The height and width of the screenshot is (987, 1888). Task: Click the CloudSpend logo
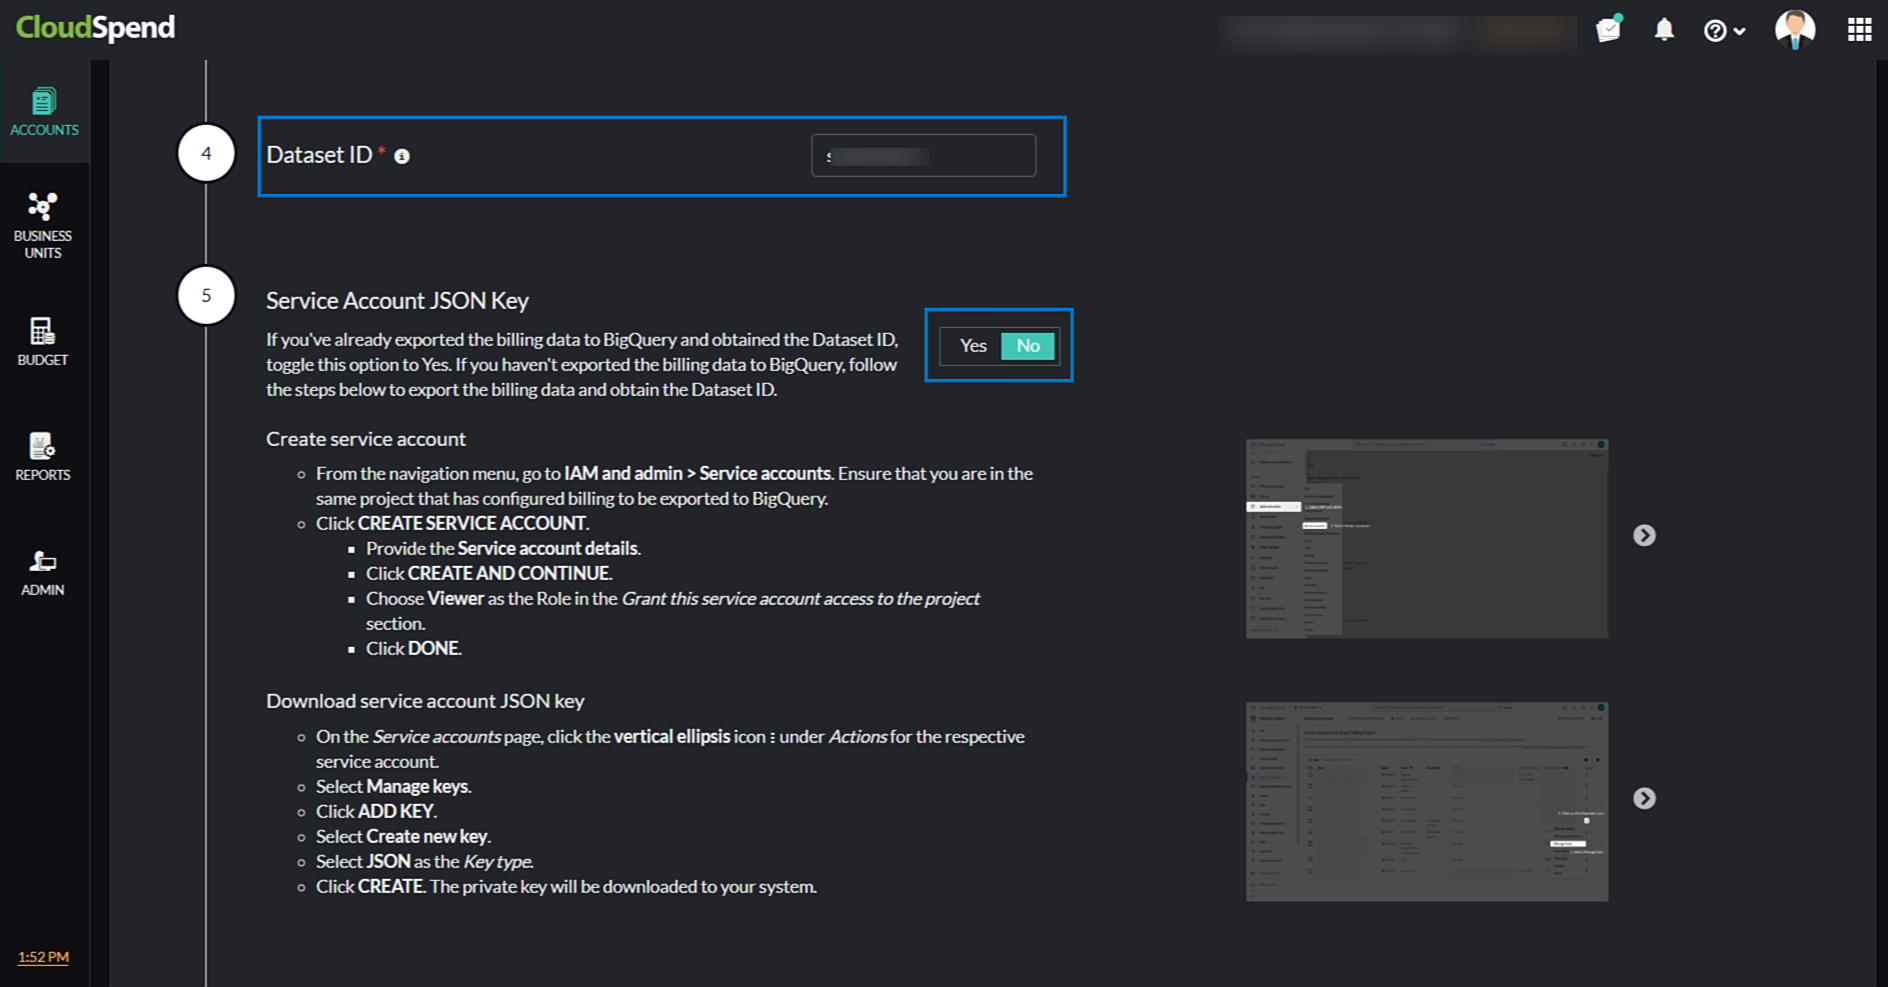click(95, 27)
